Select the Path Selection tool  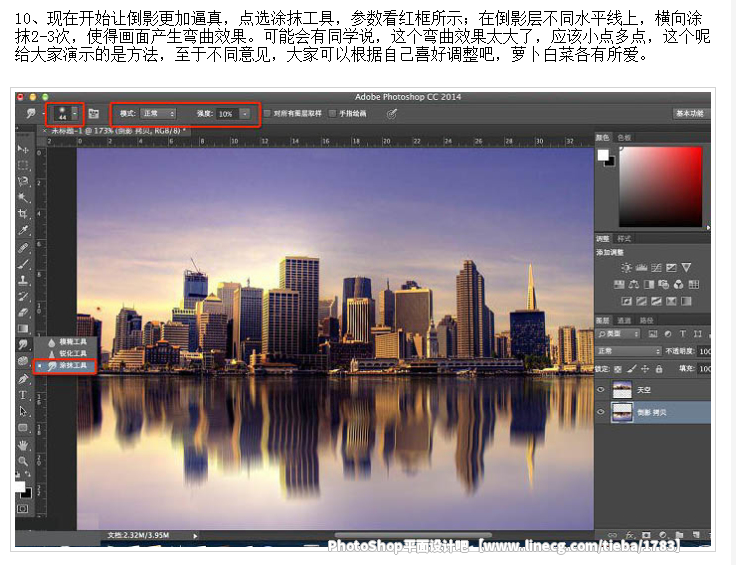pos(23,411)
